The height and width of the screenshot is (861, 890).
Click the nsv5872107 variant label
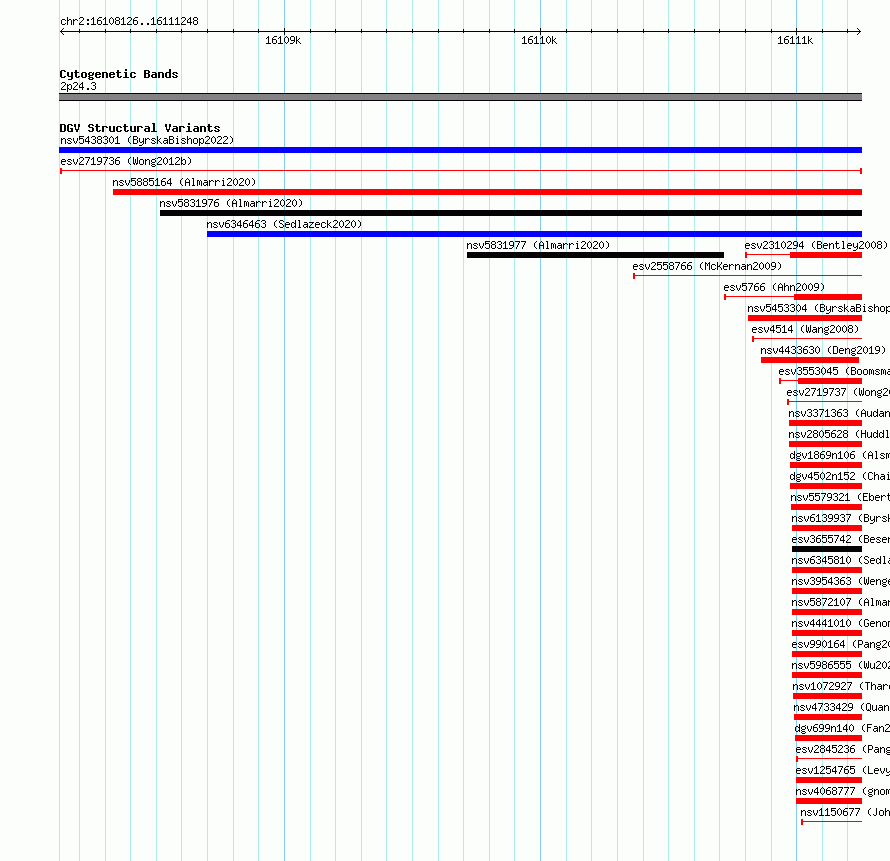[x=841, y=602]
